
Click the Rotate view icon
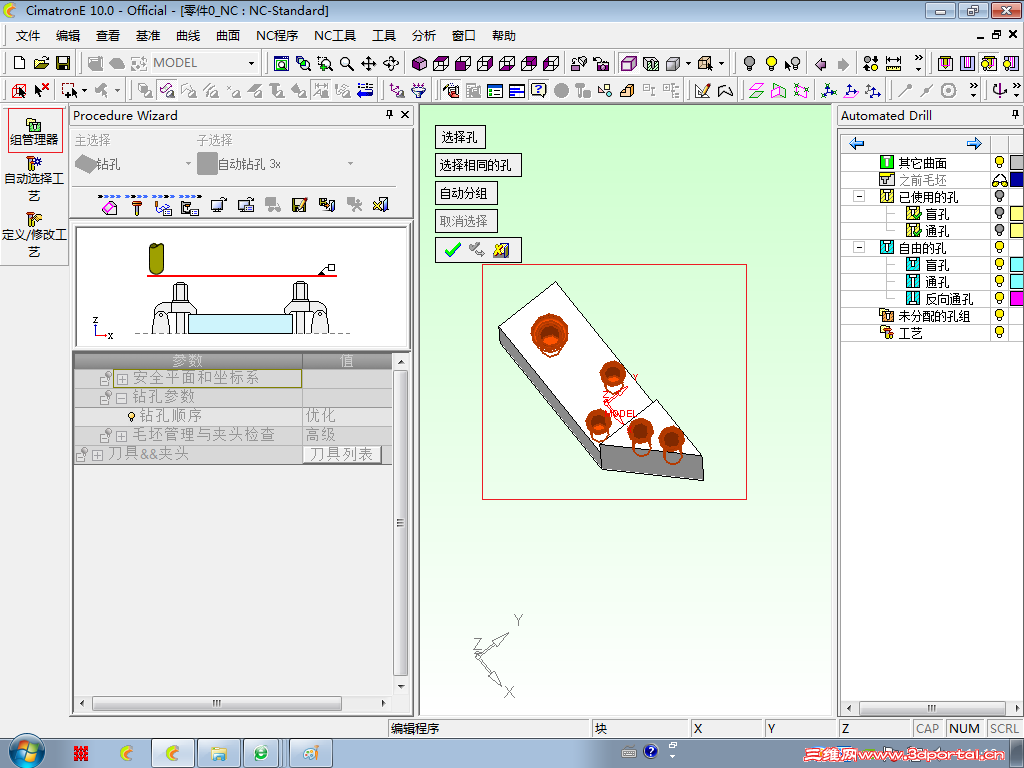[x=391, y=63]
